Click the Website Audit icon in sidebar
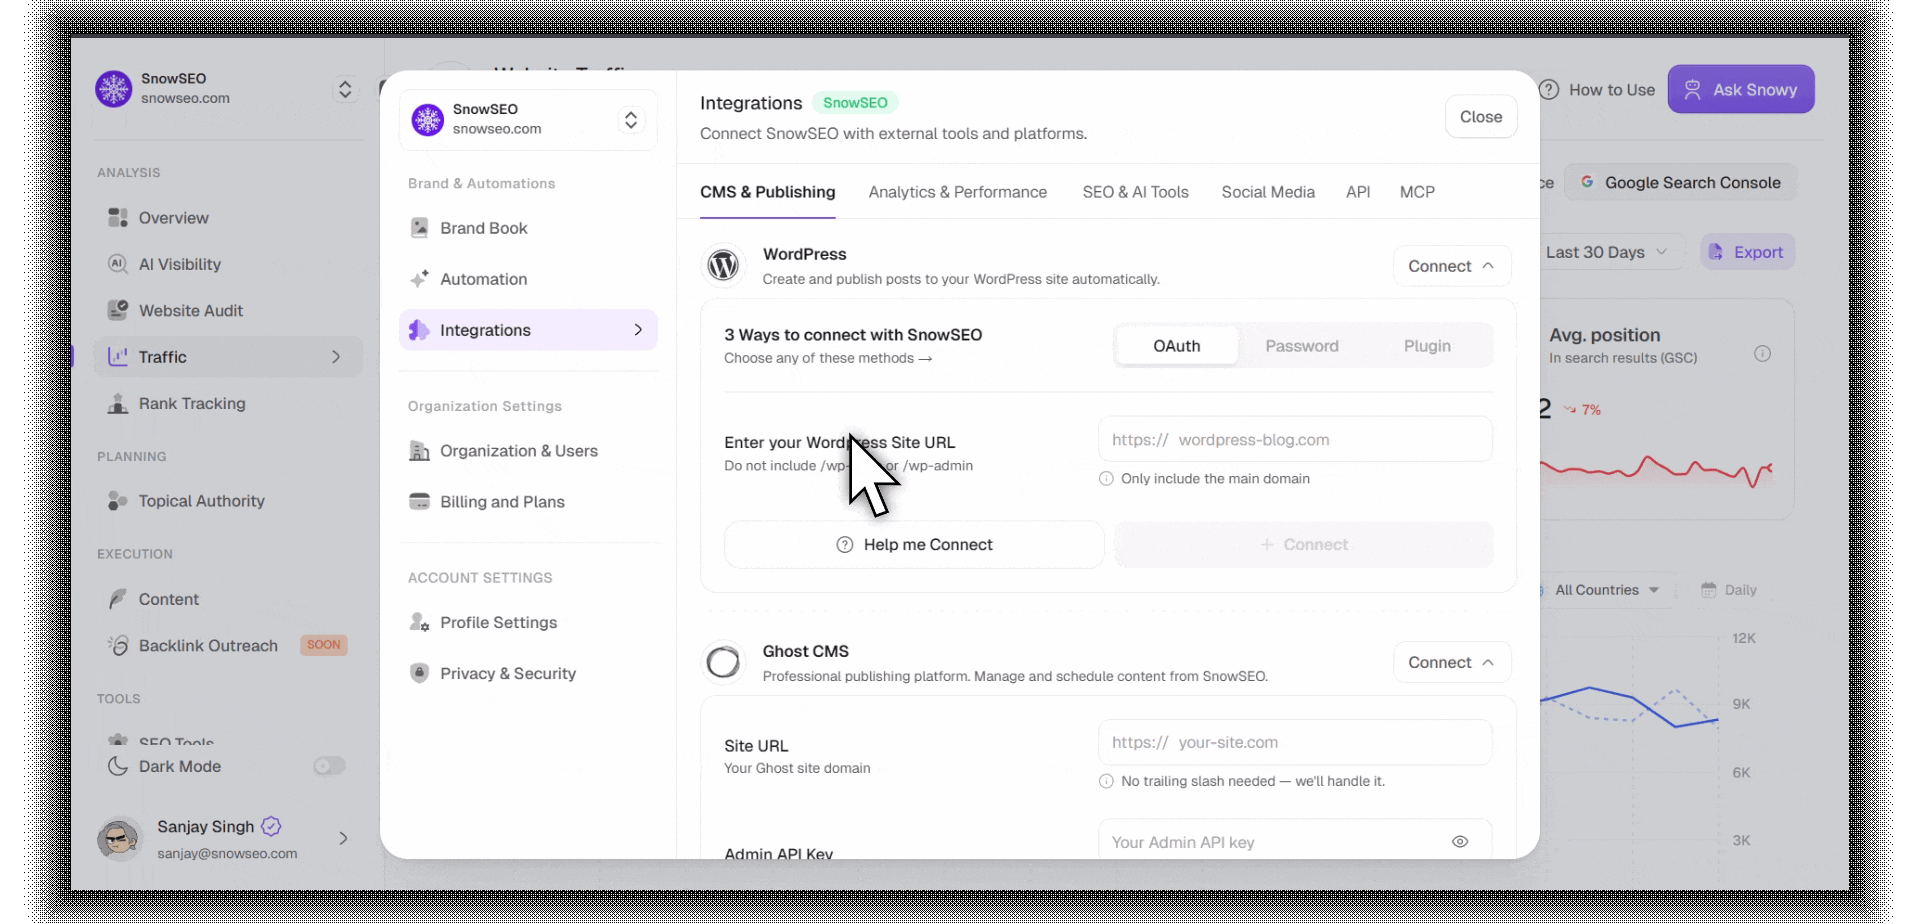This screenshot has width=1920, height=924. coord(118,310)
